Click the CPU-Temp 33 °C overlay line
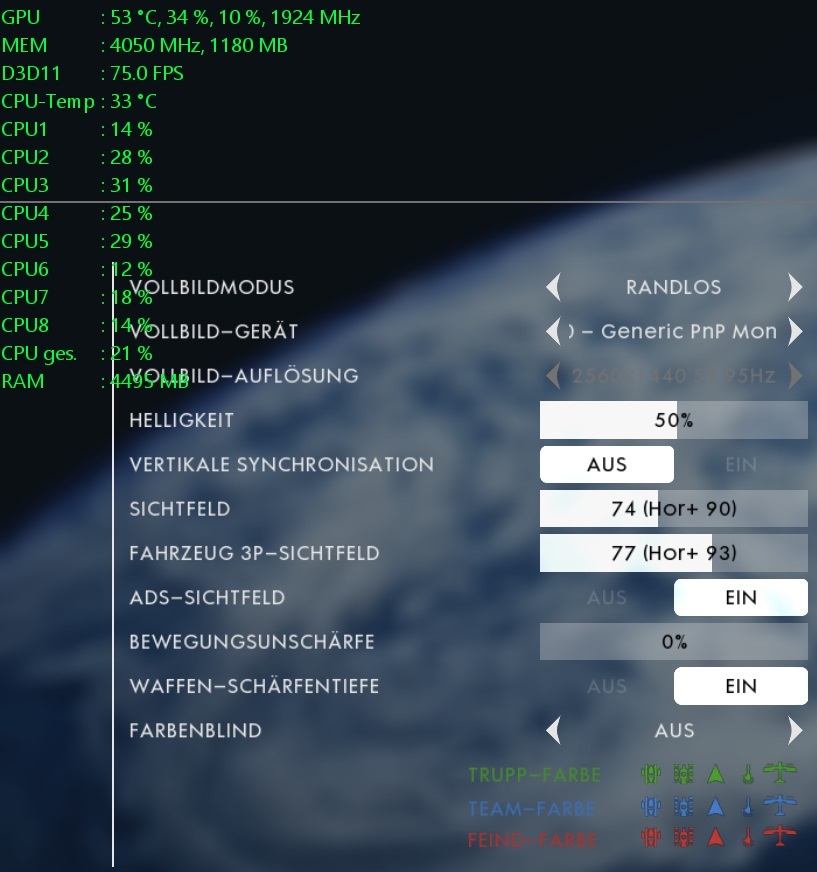817x872 pixels. 79,101
